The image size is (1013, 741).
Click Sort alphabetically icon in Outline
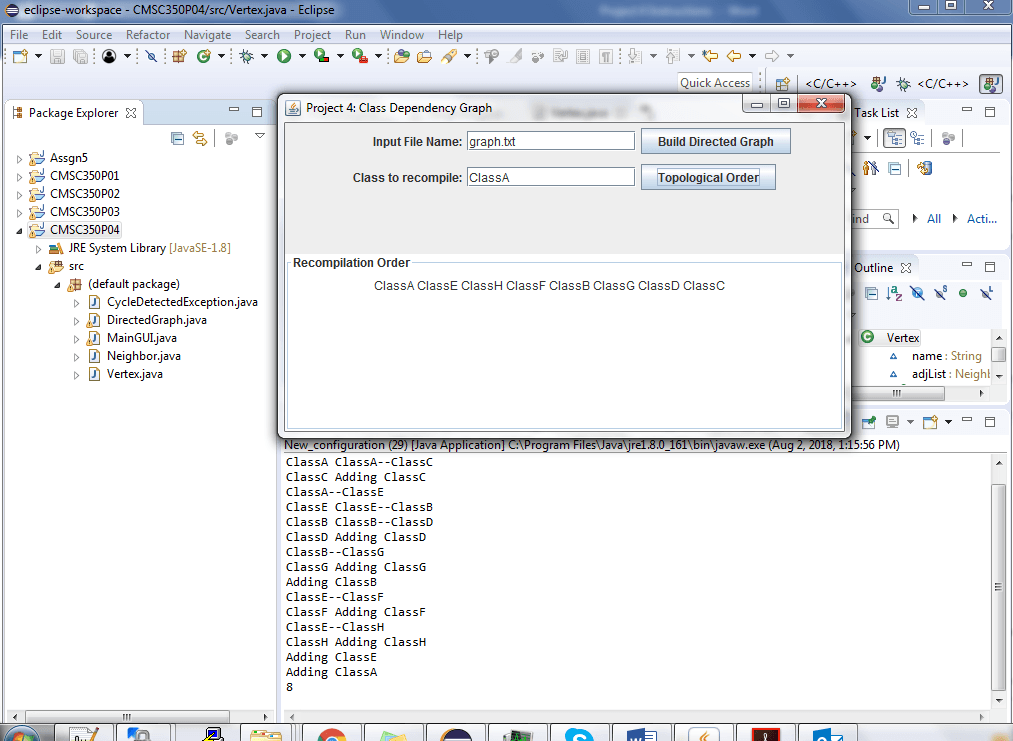894,294
